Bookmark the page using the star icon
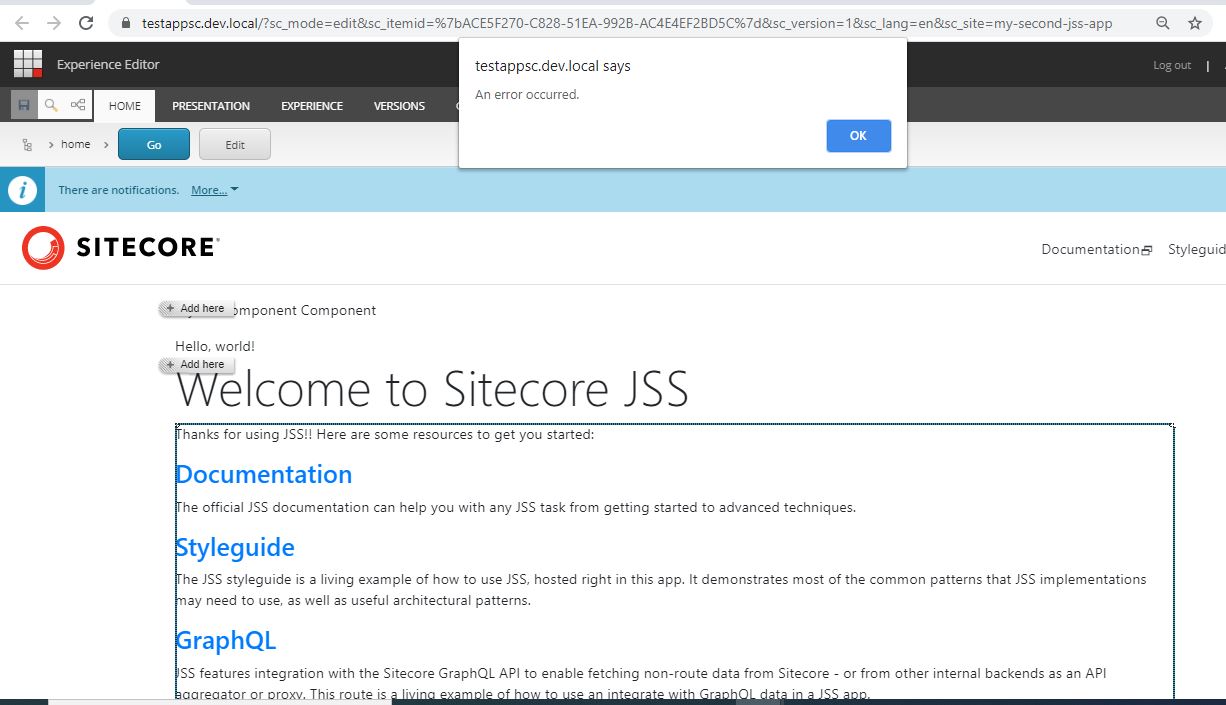Viewport: 1226px width, 705px height. 1195,22
